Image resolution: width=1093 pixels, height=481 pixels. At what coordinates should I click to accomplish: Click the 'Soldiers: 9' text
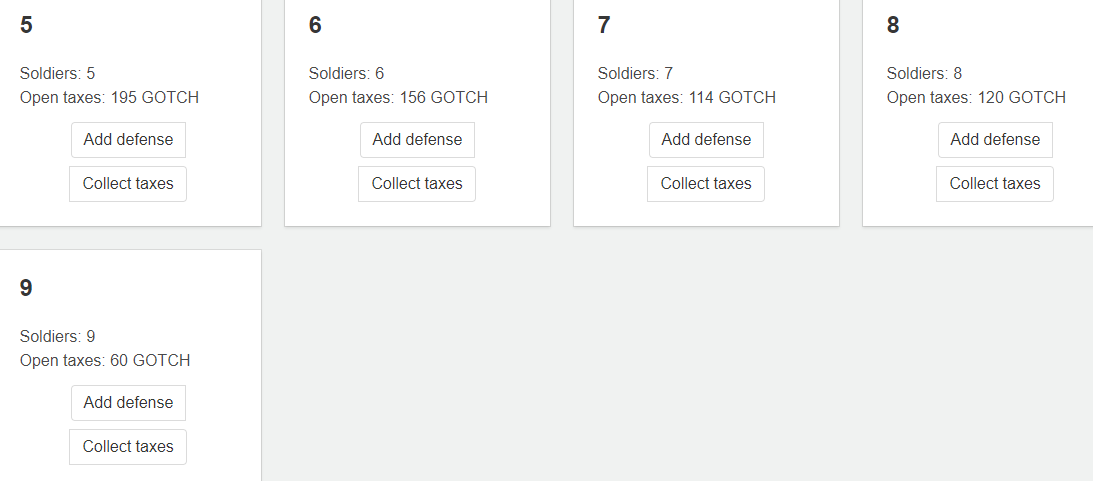point(57,336)
